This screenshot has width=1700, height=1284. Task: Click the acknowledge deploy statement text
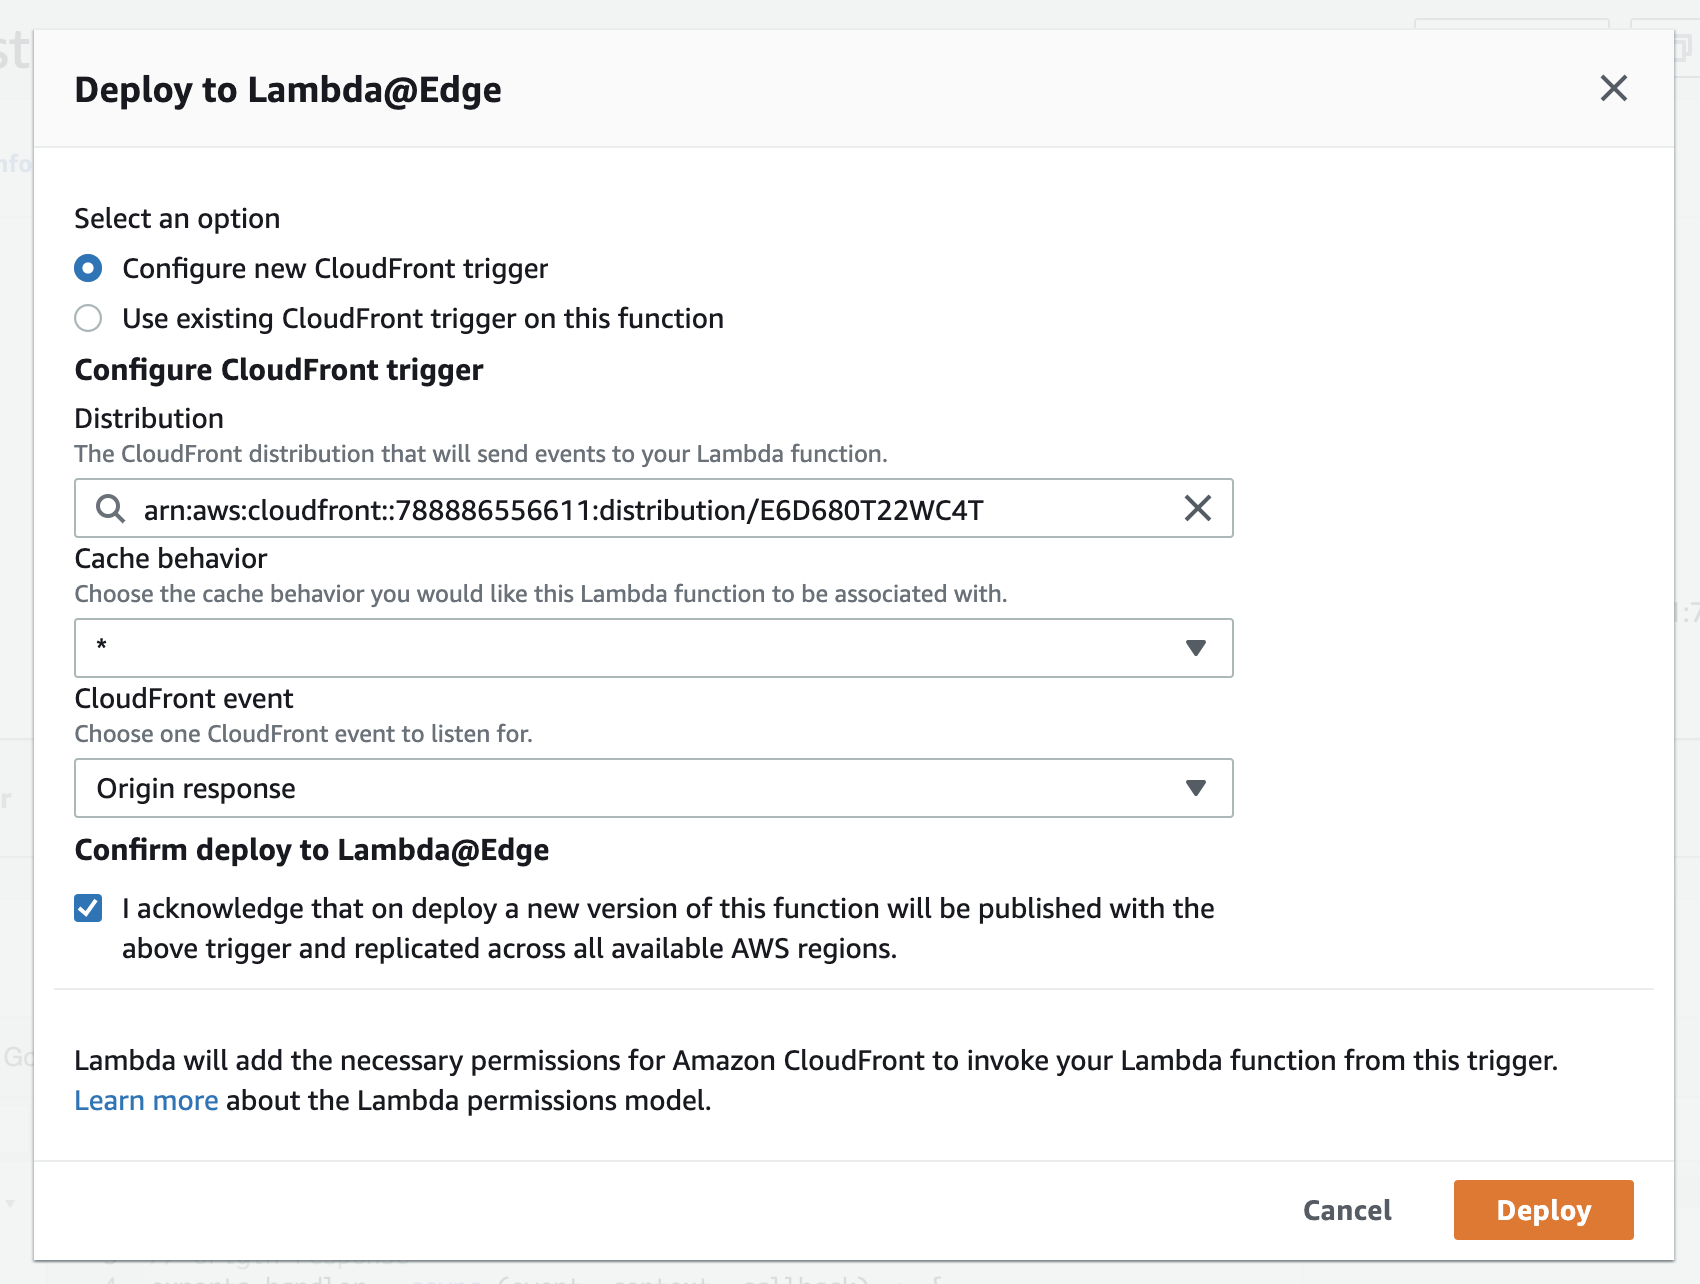pos(668,928)
